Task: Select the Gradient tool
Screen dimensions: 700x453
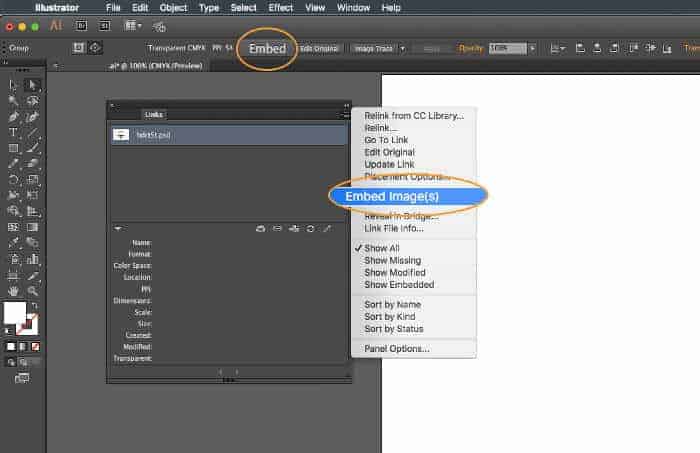Action: [x=32, y=227]
